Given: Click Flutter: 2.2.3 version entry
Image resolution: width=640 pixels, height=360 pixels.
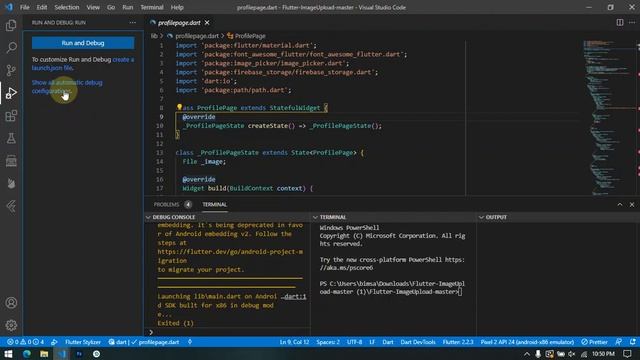Looking at the screenshot, I should [458, 342].
